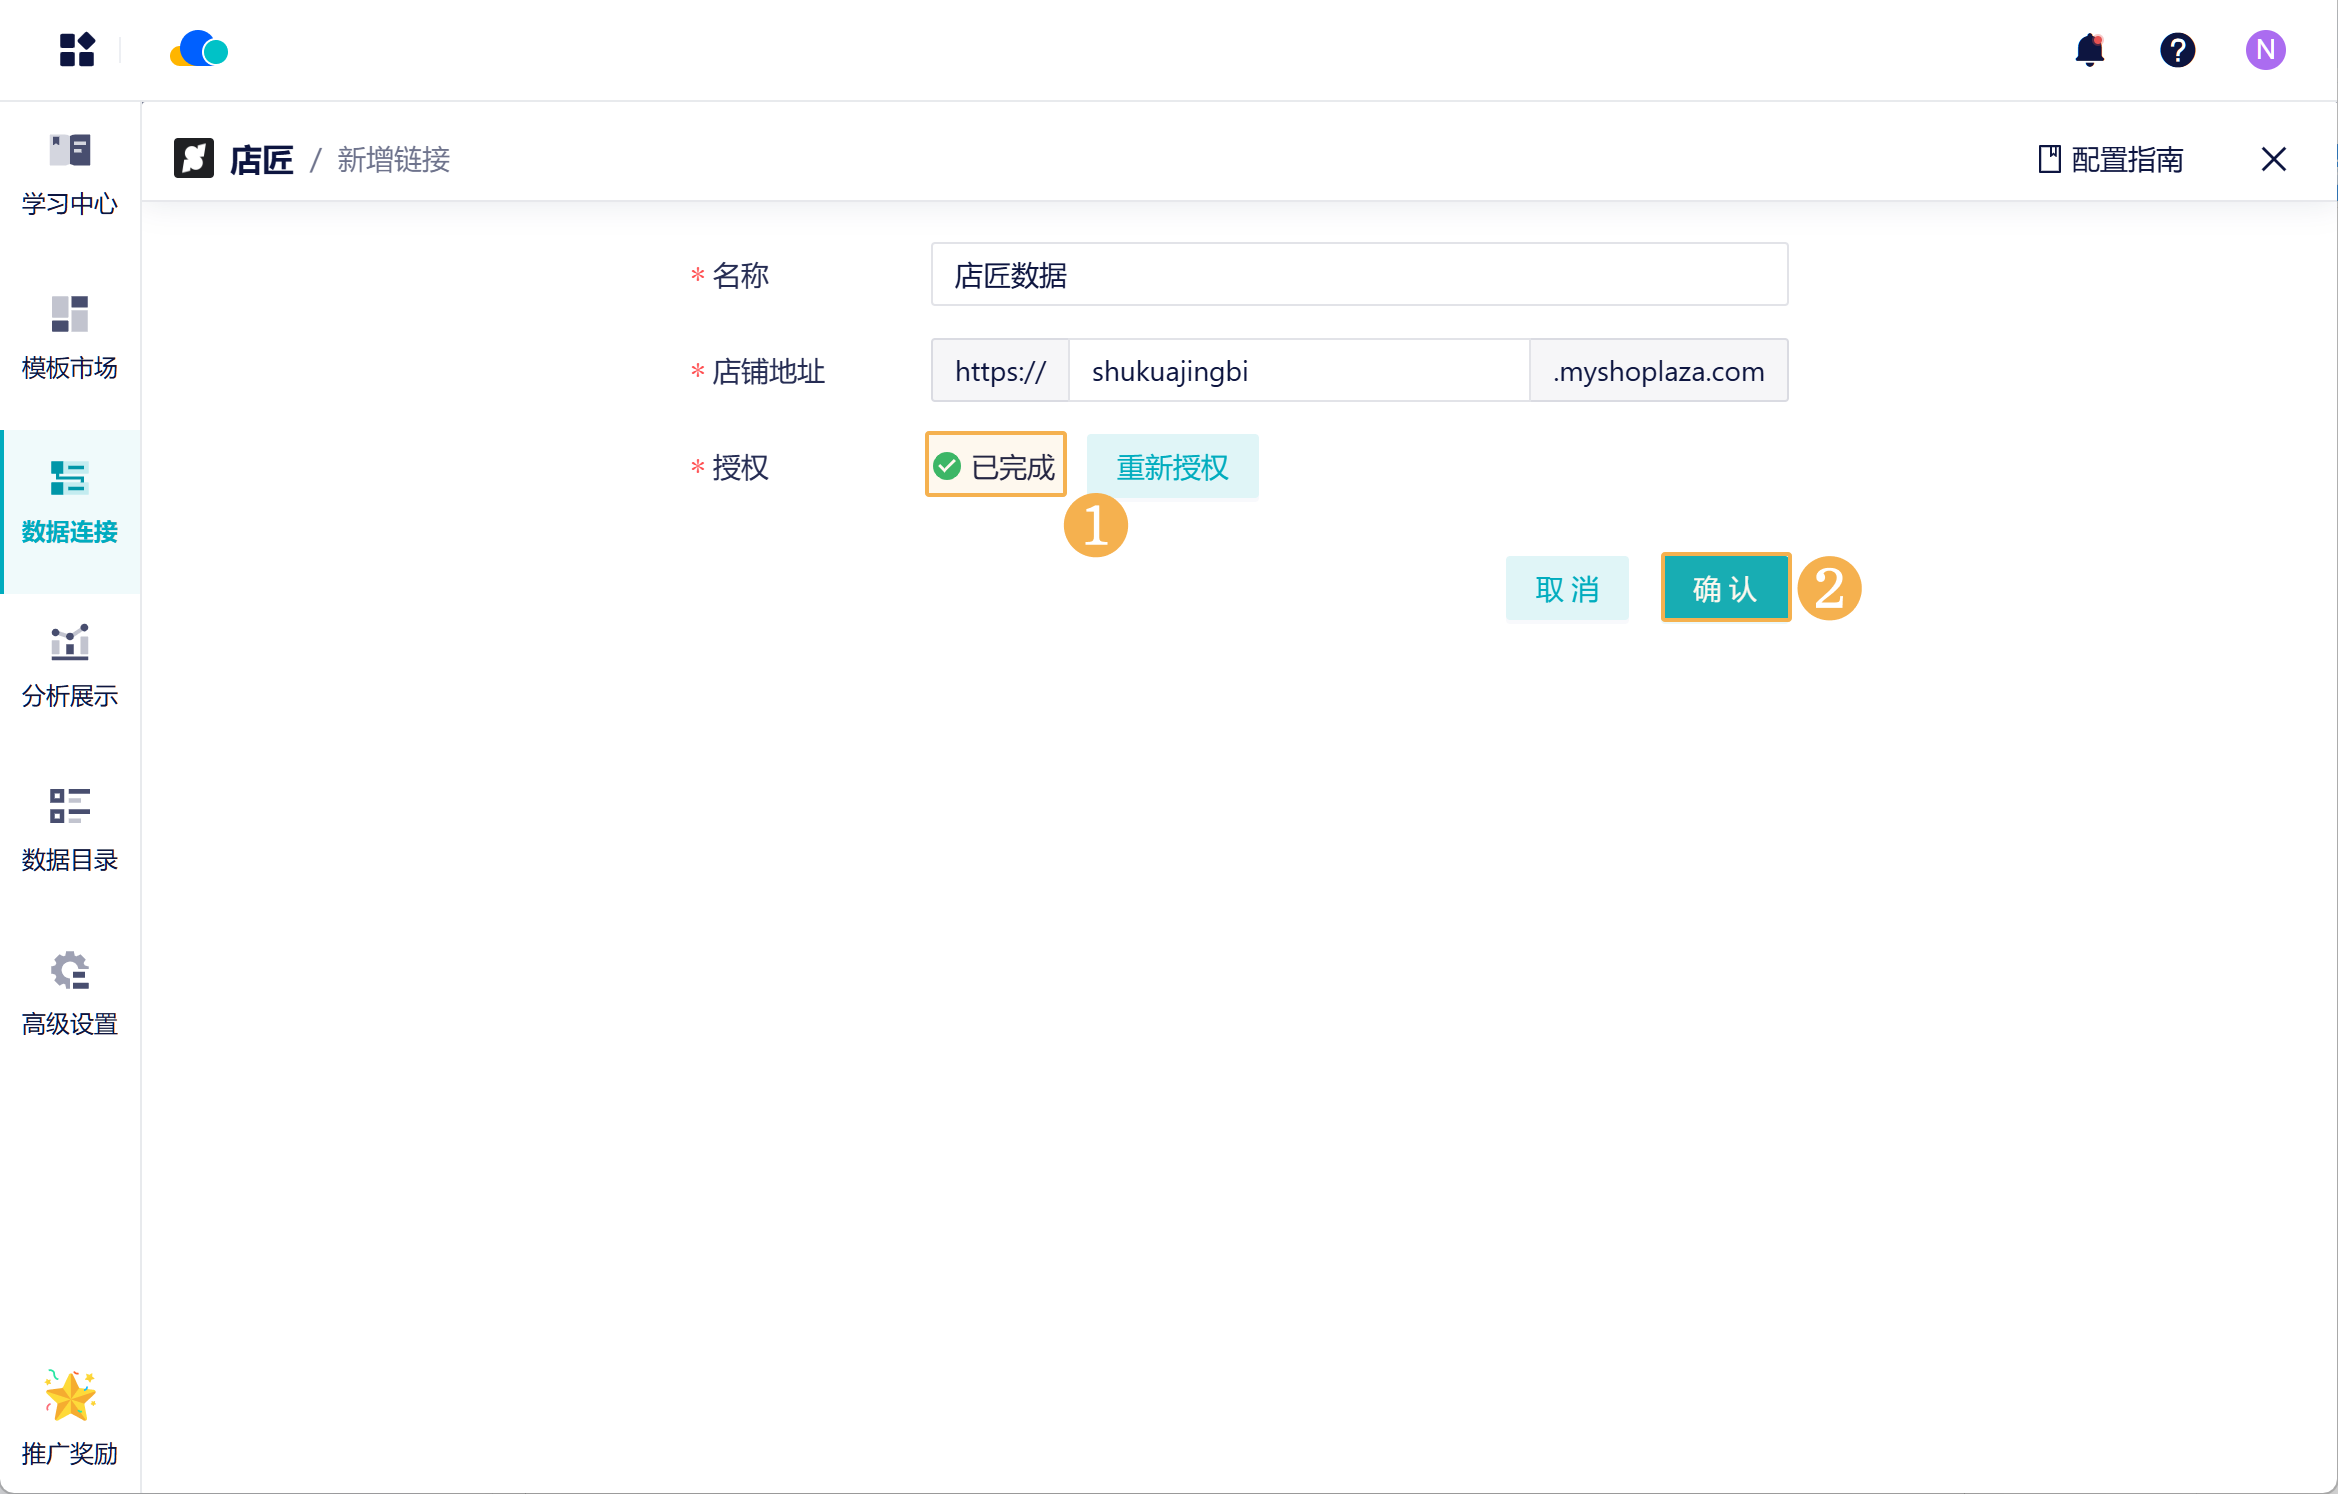Navigate to 数据目录

[x=70, y=831]
